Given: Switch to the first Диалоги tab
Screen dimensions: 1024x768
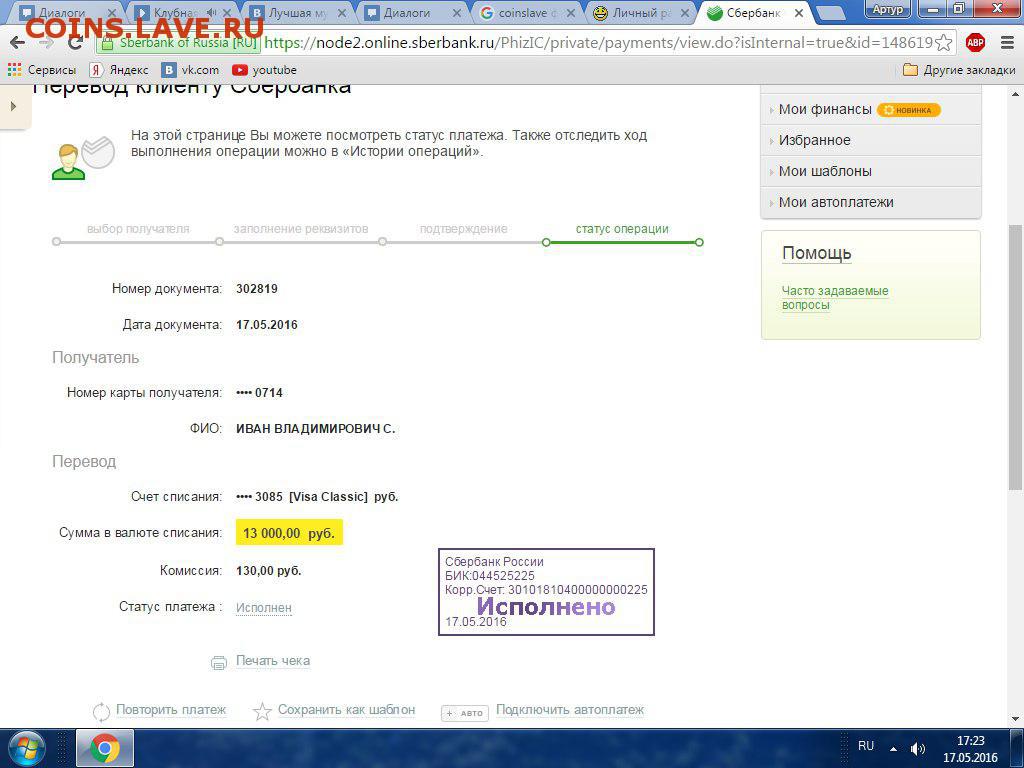Looking at the screenshot, I should tap(65, 12).
